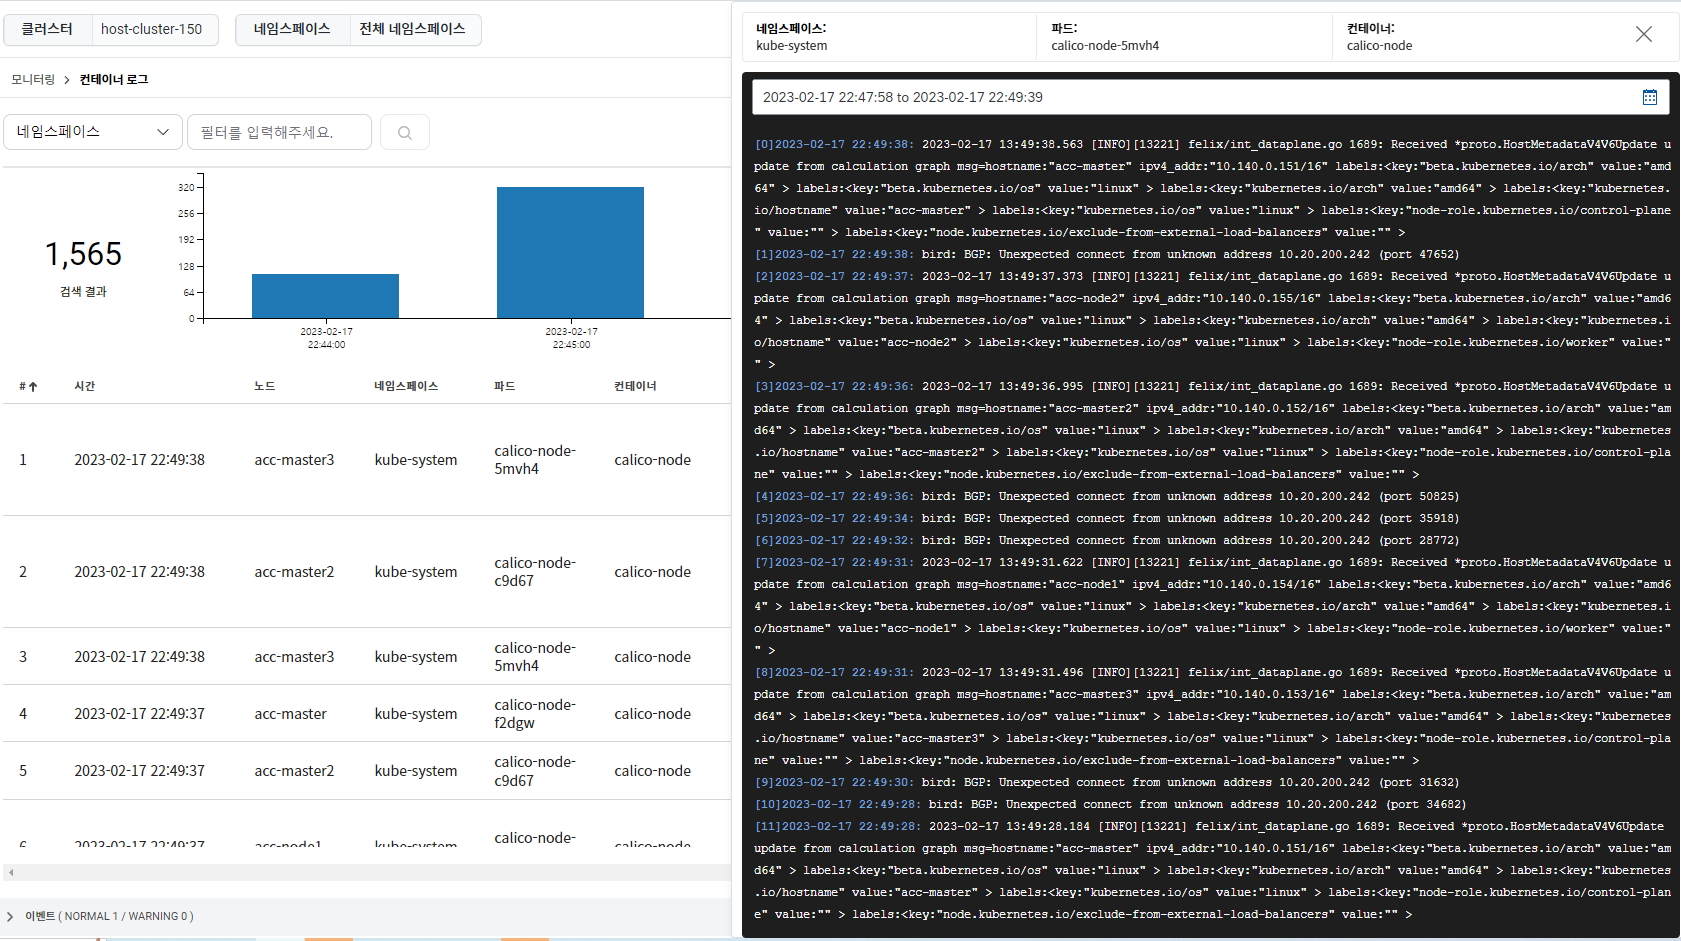Open the calendar date picker icon

tap(1650, 97)
